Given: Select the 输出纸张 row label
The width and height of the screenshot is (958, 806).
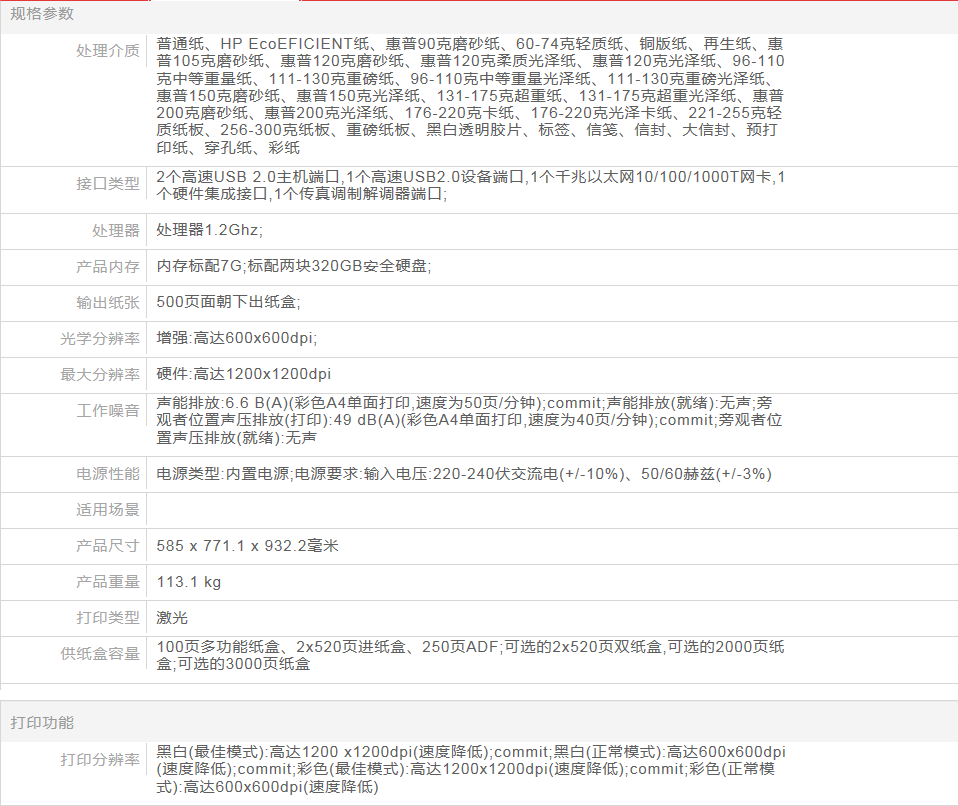Looking at the screenshot, I should point(108,302).
